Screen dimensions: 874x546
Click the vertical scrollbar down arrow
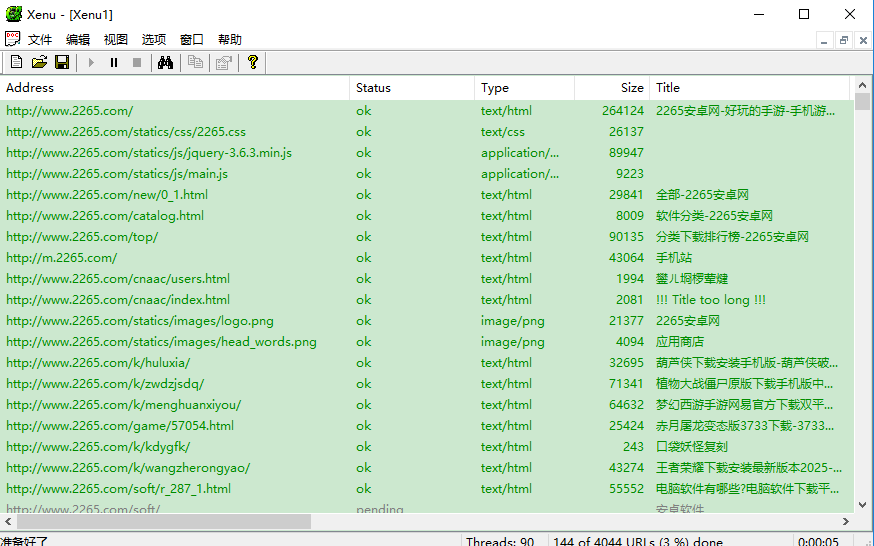pos(865,505)
